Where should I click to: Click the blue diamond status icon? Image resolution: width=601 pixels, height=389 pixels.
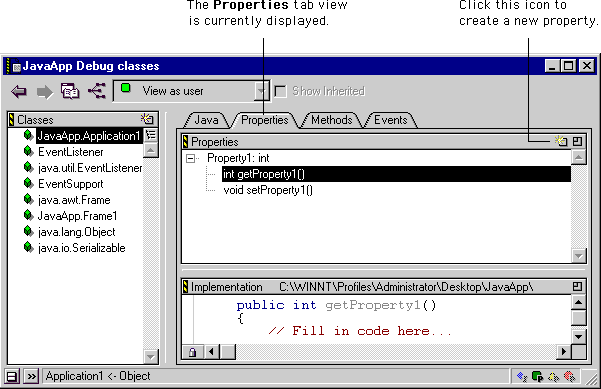tap(522, 377)
